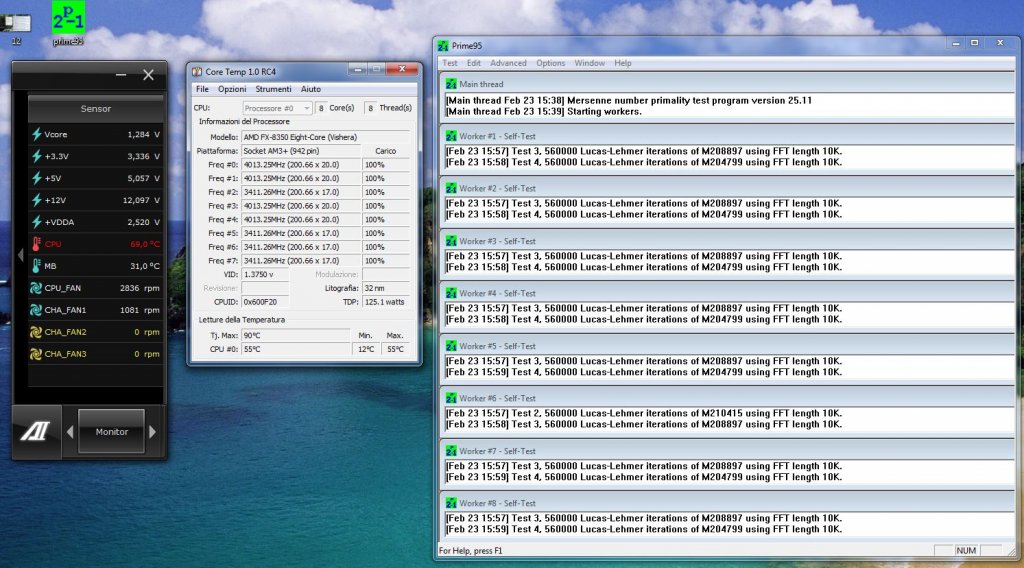The image size is (1024, 568).
Task: Open the Options menu in Prime95
Action: click(551, 63)
